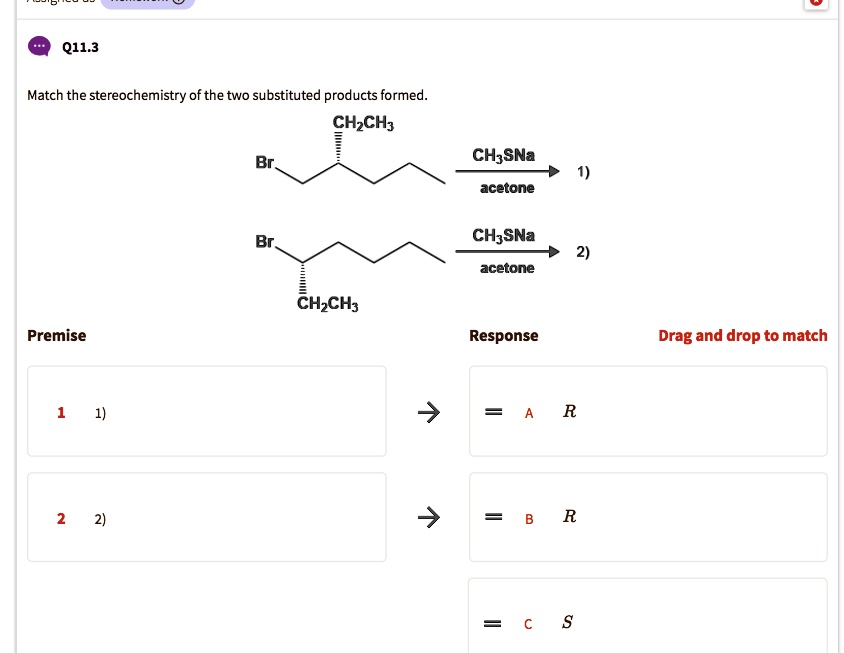
Task: Open premise box 2 for reaction 2)
Action: [206, 517]
